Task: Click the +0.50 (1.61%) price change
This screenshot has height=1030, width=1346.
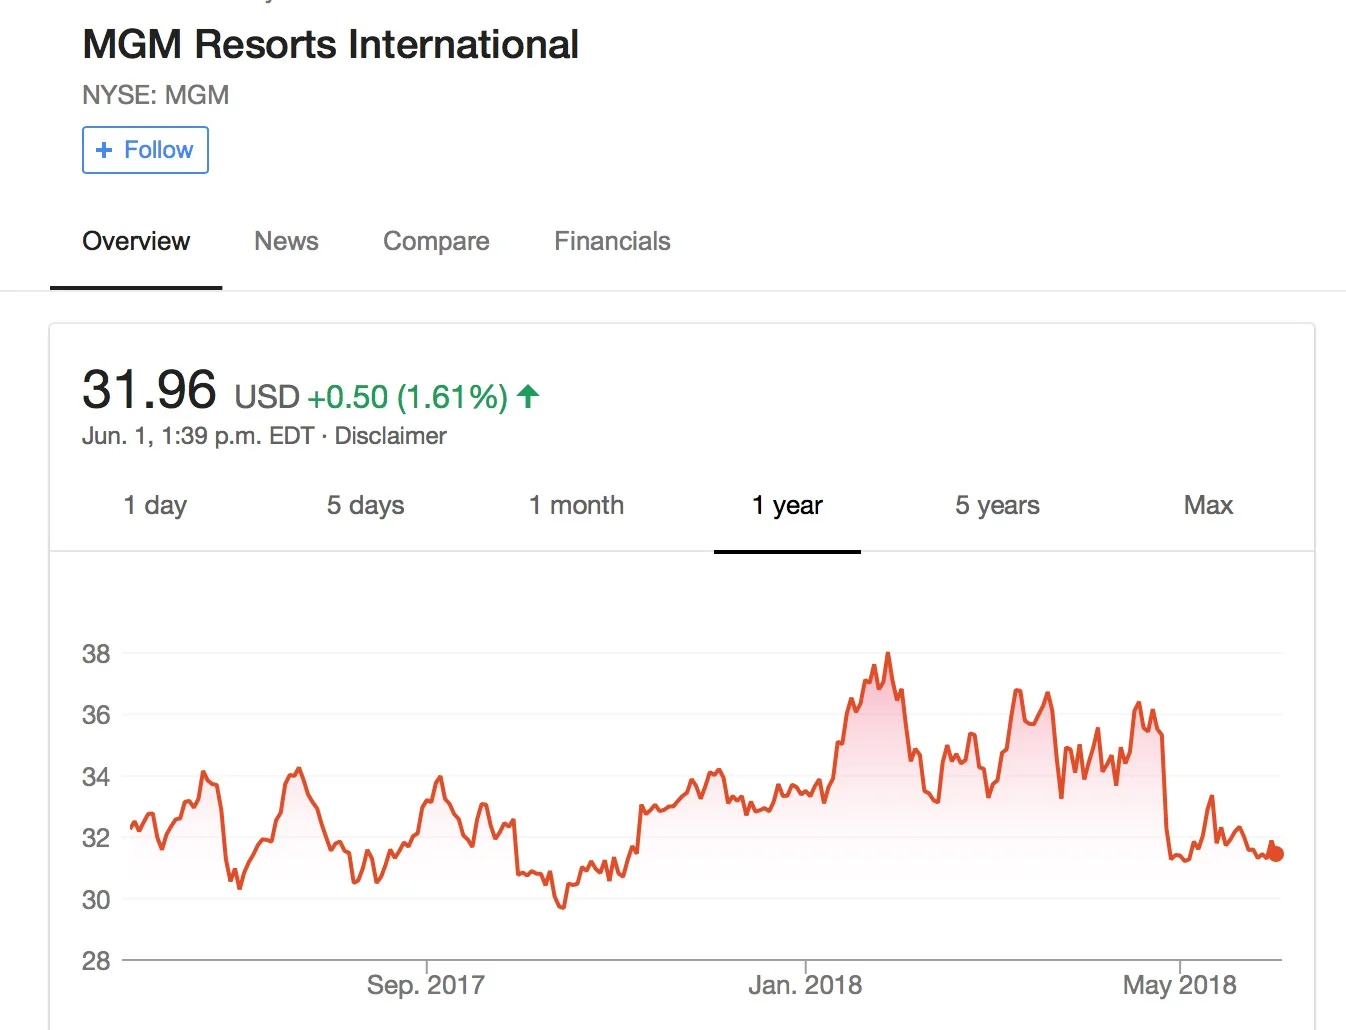Action: click(407, 397)
